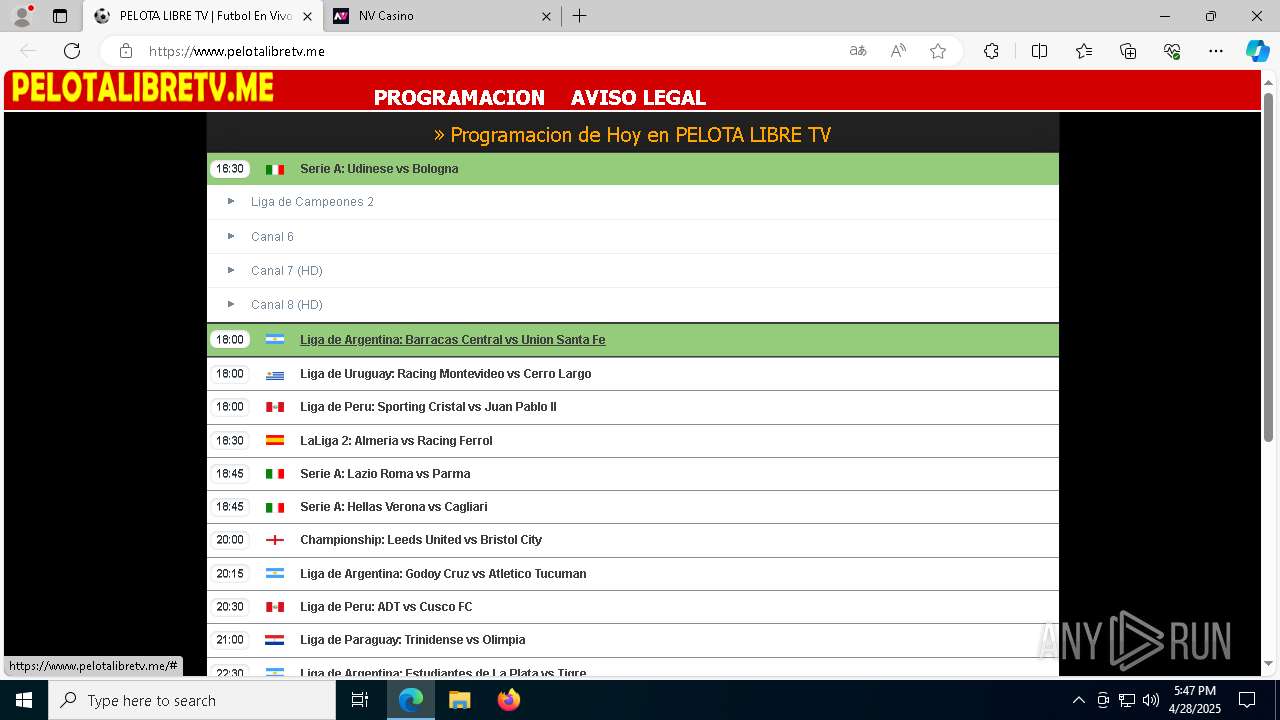
Task: Add page to favorites star icon
Action: (x=938, y=51)
